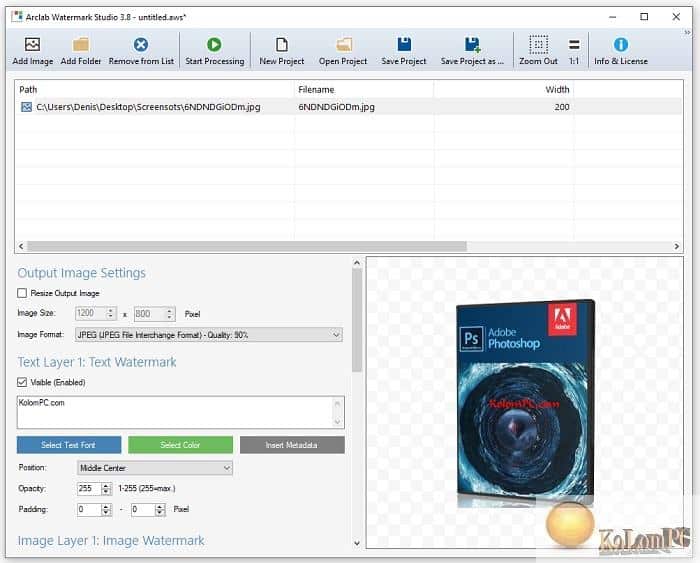Click text box scroll down arrow

(337, 421)
